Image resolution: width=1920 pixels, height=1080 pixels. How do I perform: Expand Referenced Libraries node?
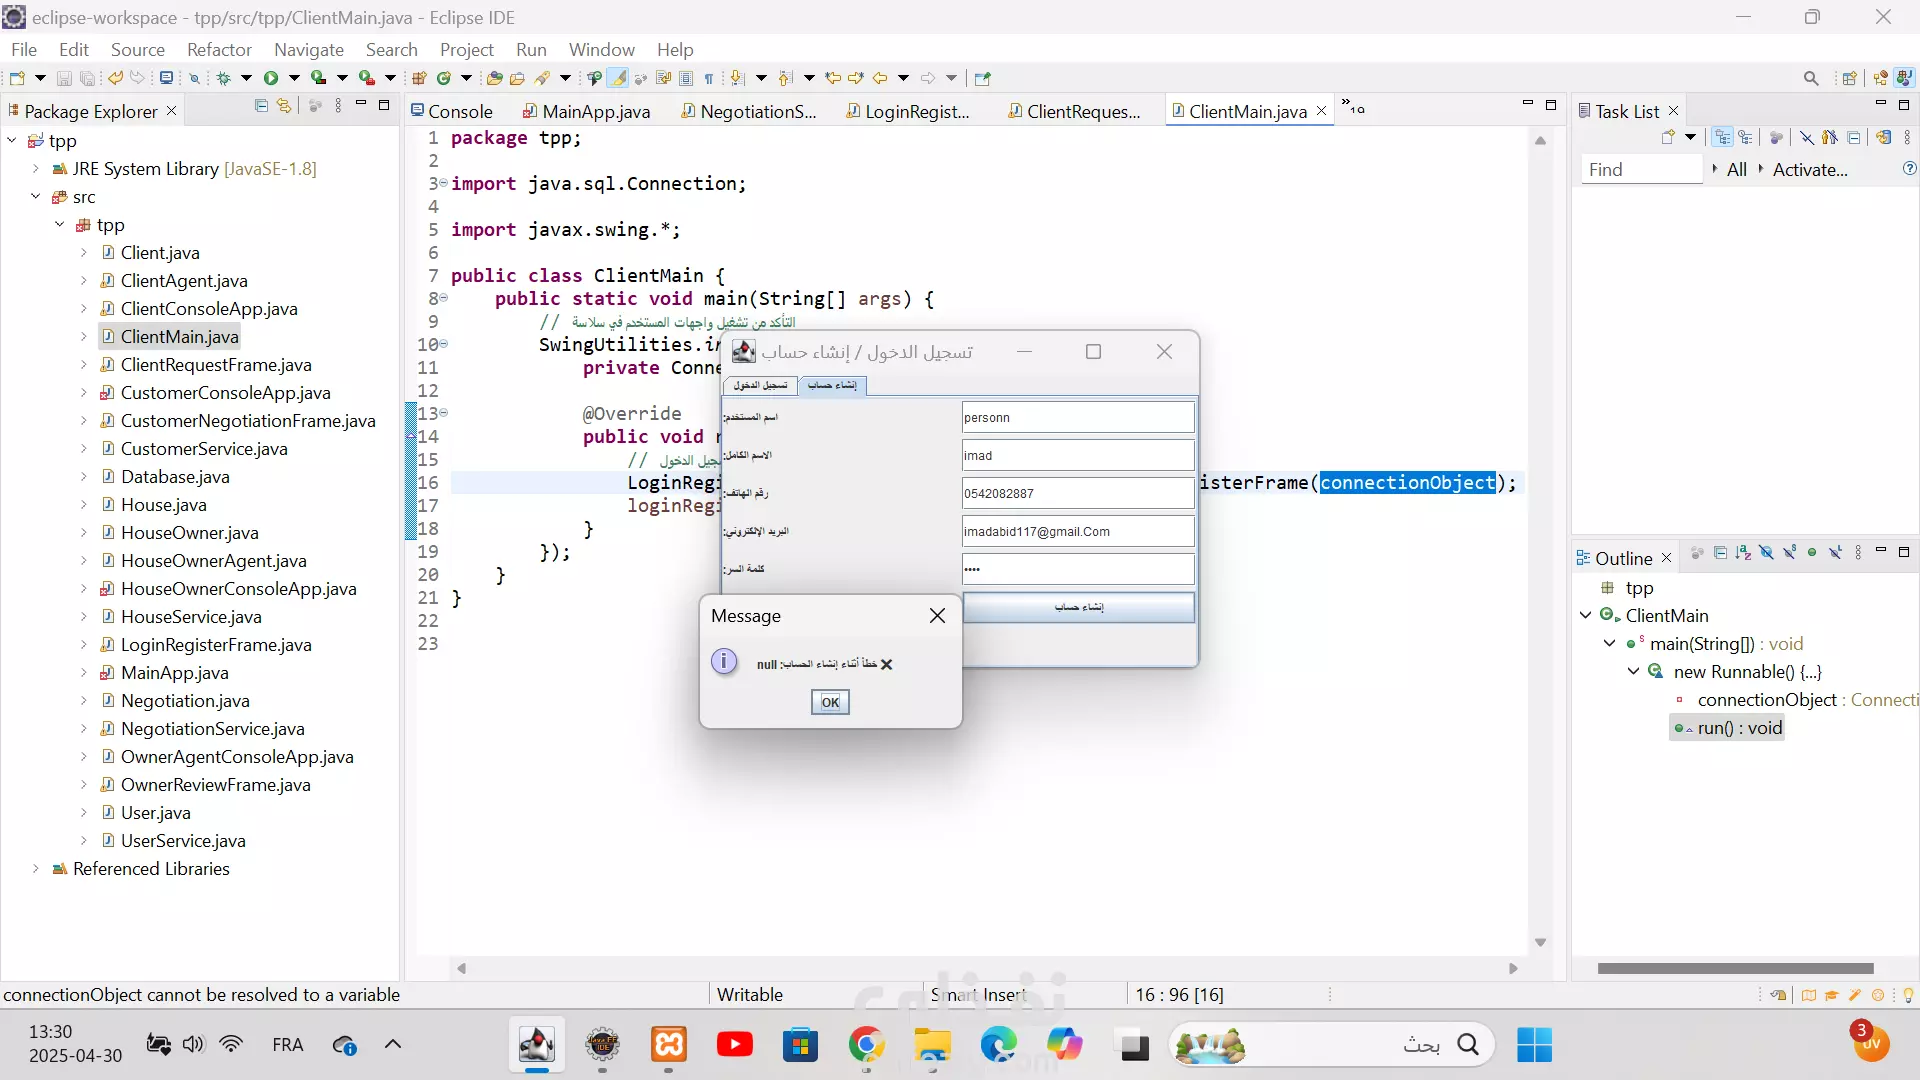[36, 869]
